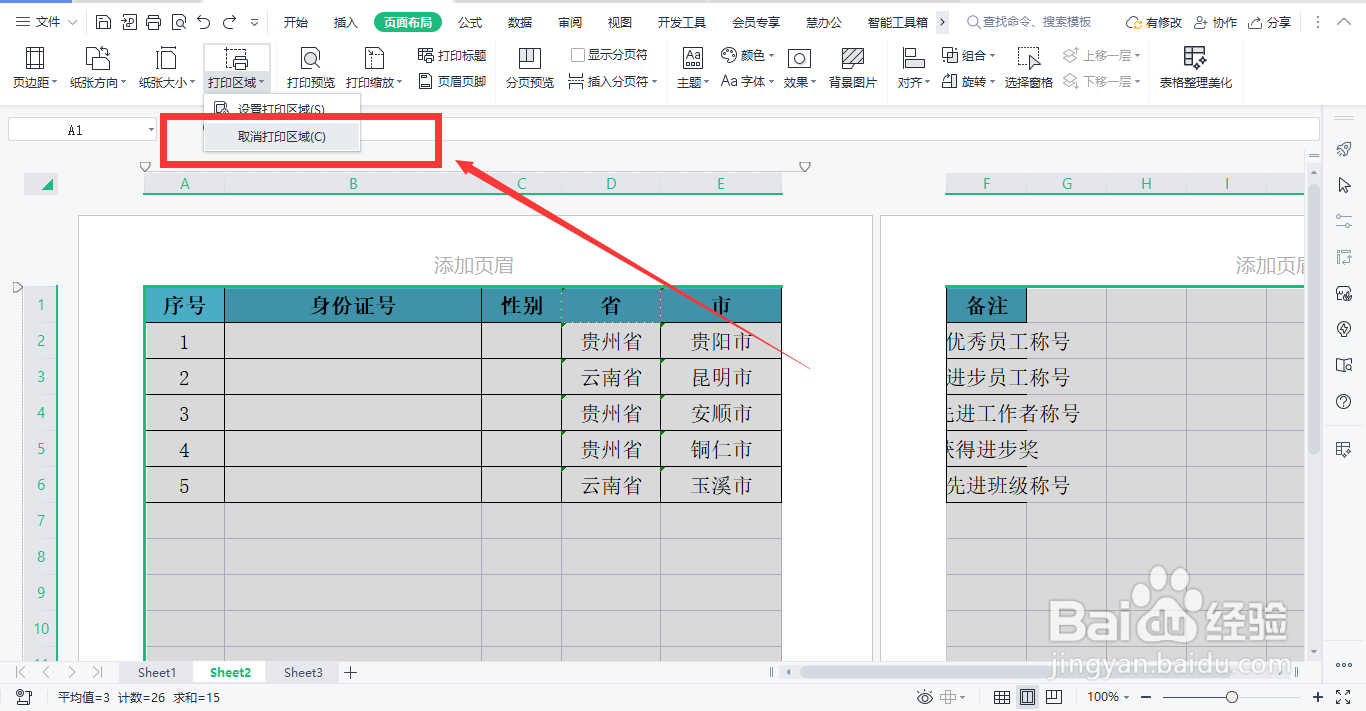Viewport: 1366px width, 711px height.
Task: Expand the 颜色 (Colors) dropdown
Action: tap(758, 54)
